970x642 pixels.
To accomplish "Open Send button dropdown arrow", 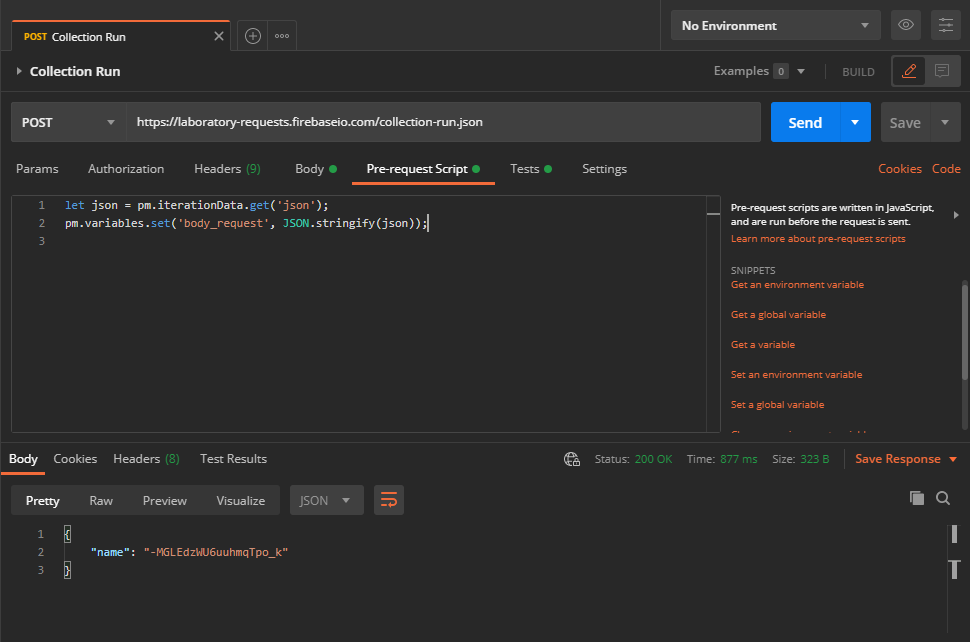I will (x=855, y=122).
